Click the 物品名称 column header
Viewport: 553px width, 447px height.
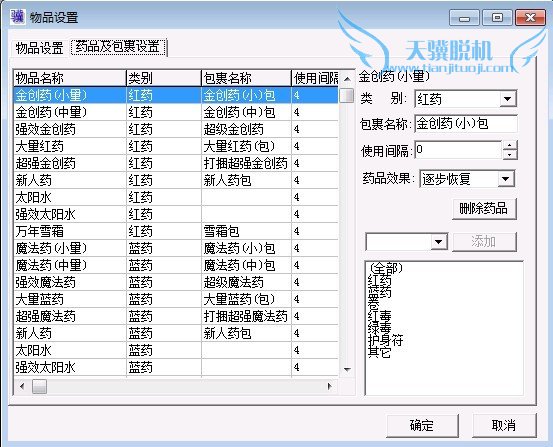(70, 78)
